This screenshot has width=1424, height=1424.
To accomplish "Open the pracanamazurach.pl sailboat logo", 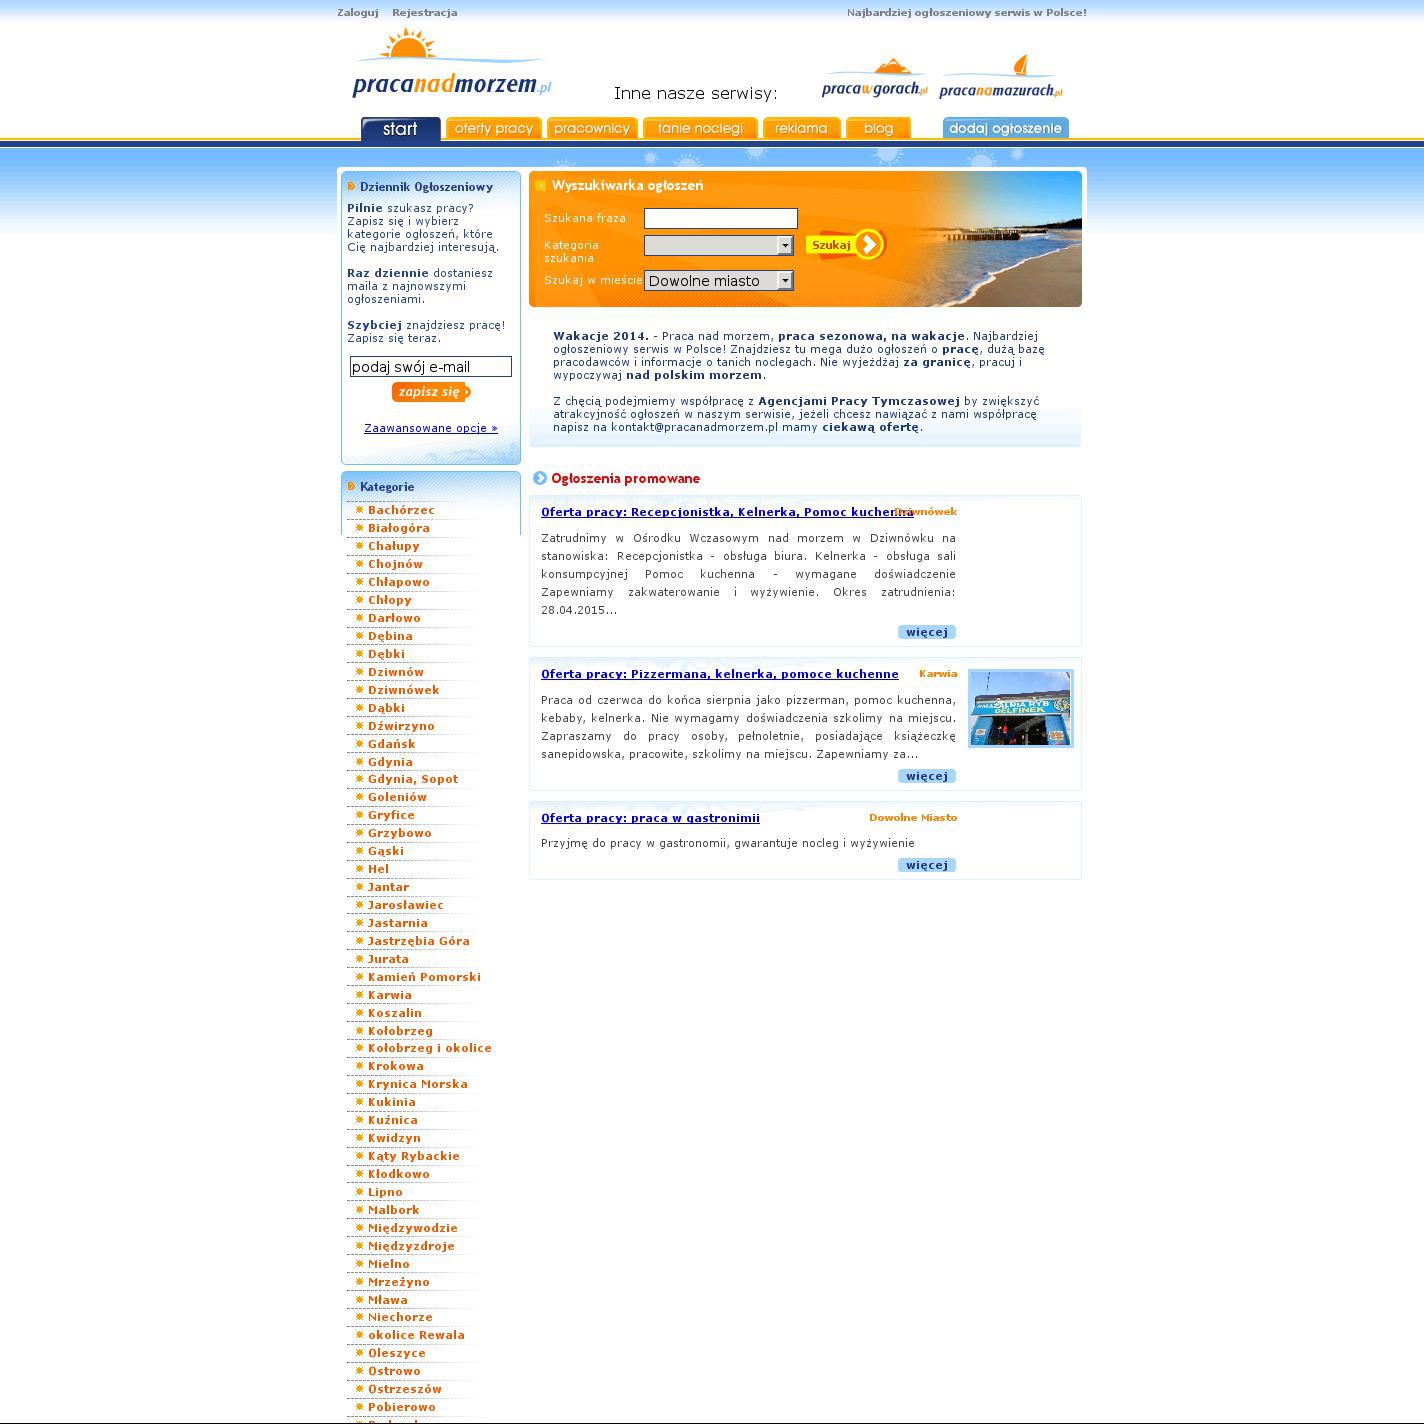I will point(1000,80).
